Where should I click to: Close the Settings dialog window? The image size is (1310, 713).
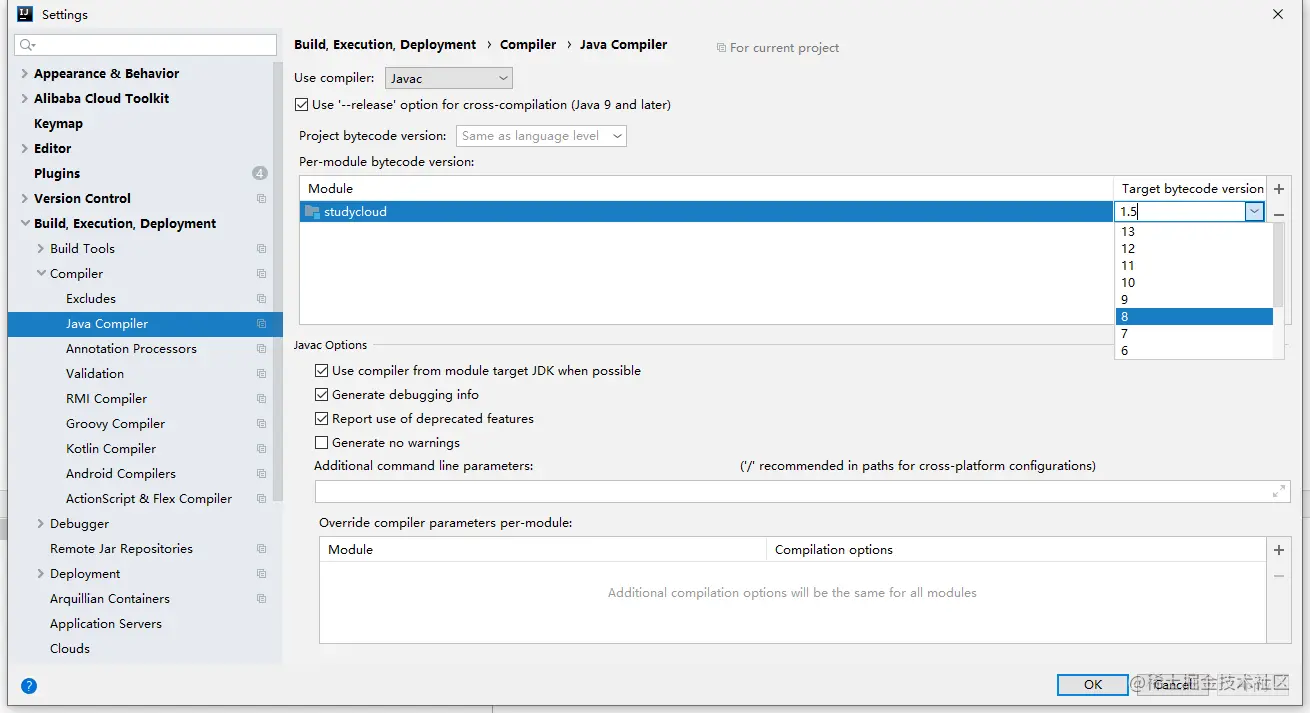(x=1278, y=14)
